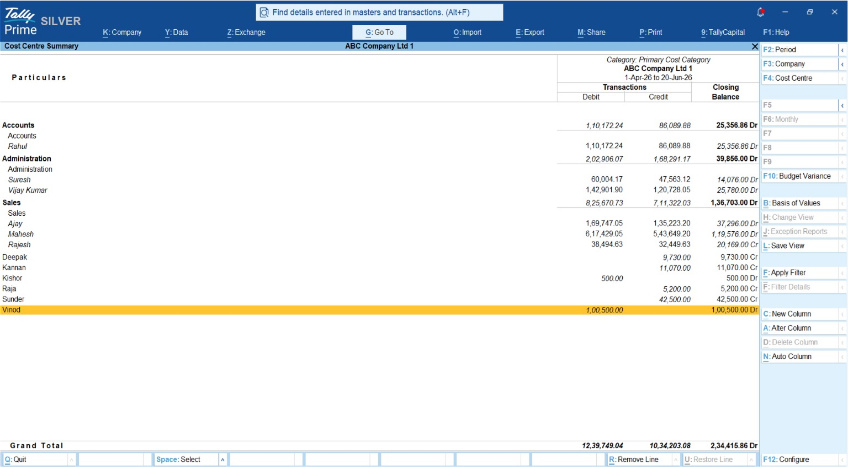The width and height of the screenshot is (848, 467).
Task: Click Q: Quit button
Action: coord(35,459)
